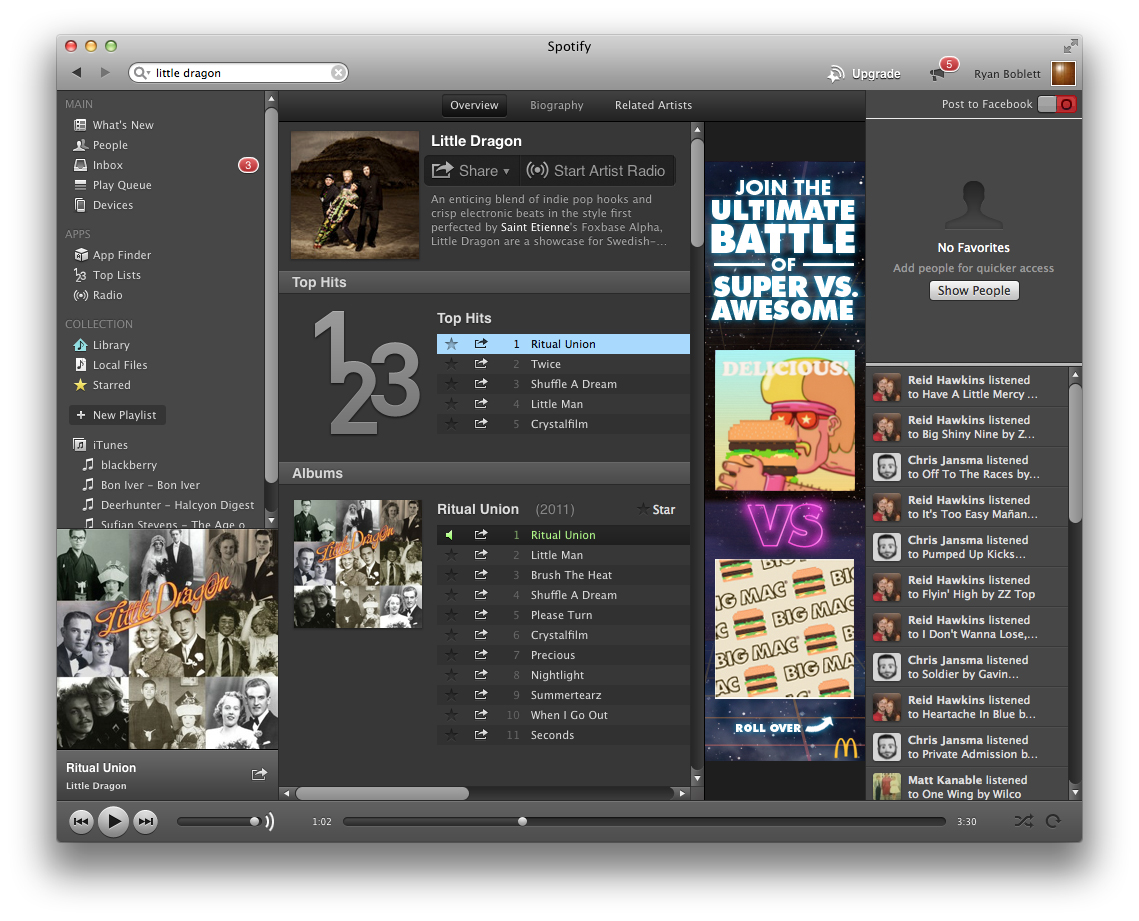Star Ritual Union in Top Hits

pyautogui.click(x=451, y=344)
